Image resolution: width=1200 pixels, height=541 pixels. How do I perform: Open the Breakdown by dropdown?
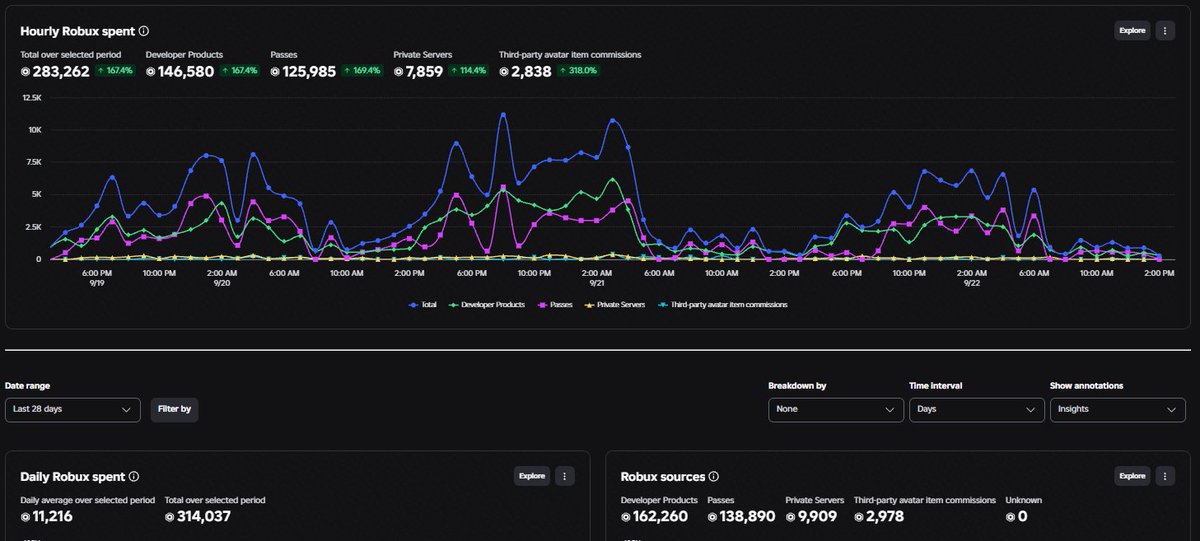click(x=836, y=410)
